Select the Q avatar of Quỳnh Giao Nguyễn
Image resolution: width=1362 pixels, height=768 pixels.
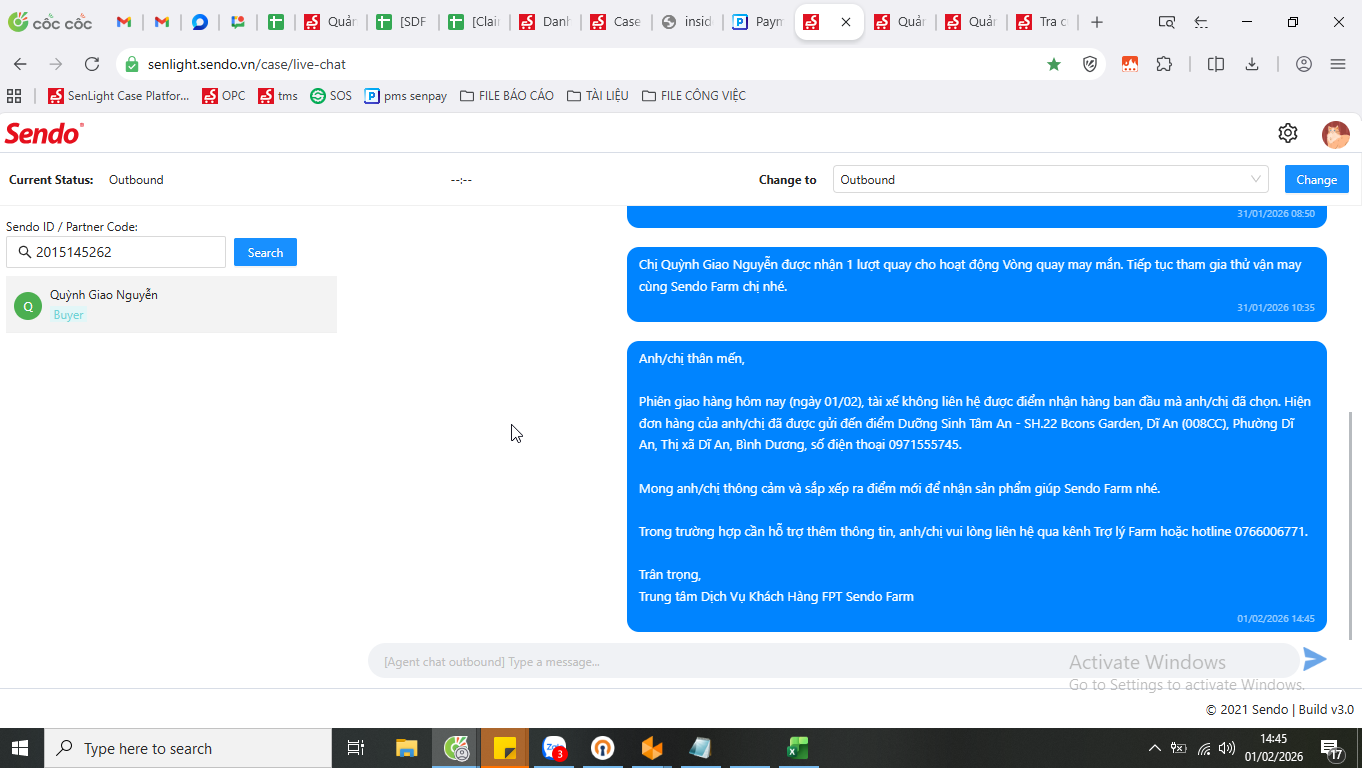click(x=28, y=306)
